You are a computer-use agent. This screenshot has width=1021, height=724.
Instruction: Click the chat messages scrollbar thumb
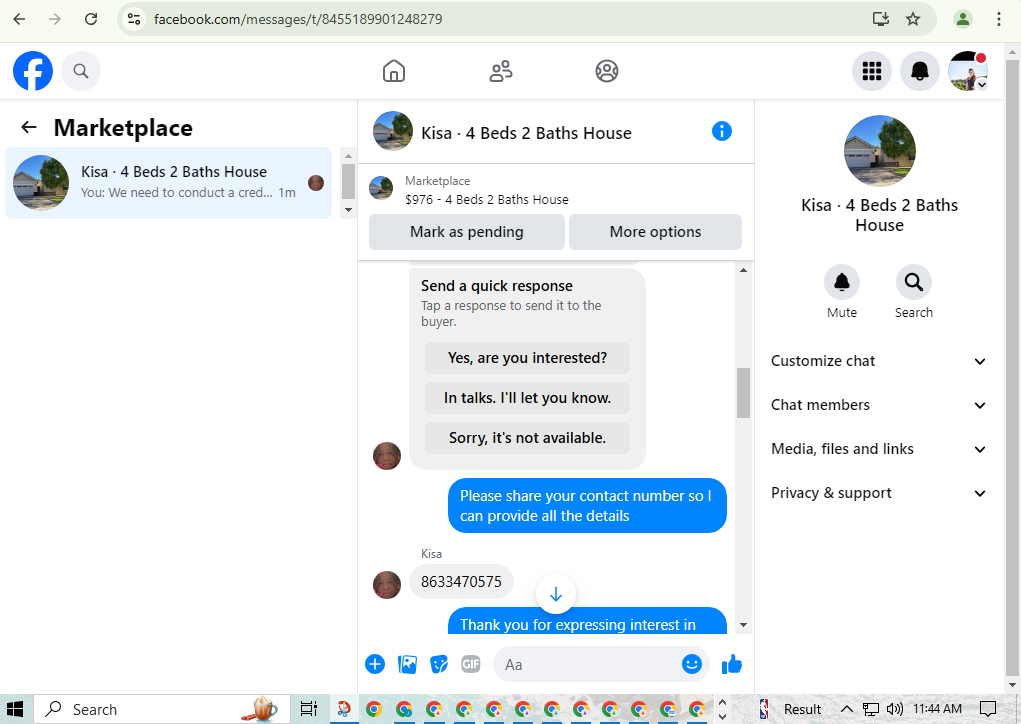coord(744,393)
